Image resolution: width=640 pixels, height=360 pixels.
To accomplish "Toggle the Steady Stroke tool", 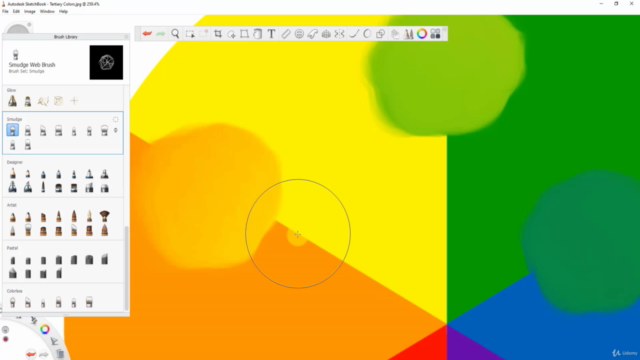I will coord(354,34).
